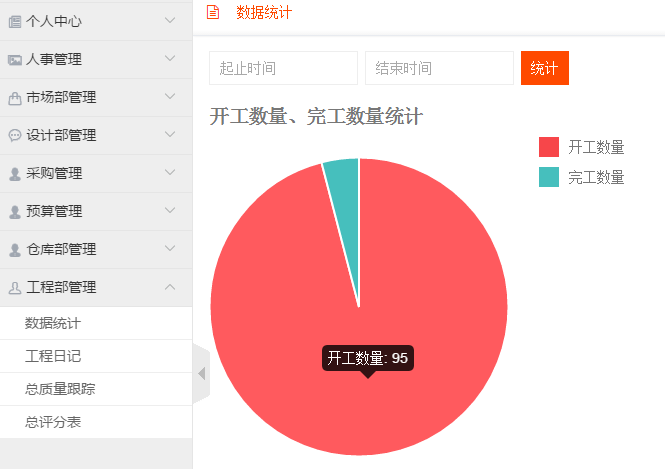Click the 市场部管理 bag icon
The width and height of the screenshot is (665, 469).
pos(14,98)
